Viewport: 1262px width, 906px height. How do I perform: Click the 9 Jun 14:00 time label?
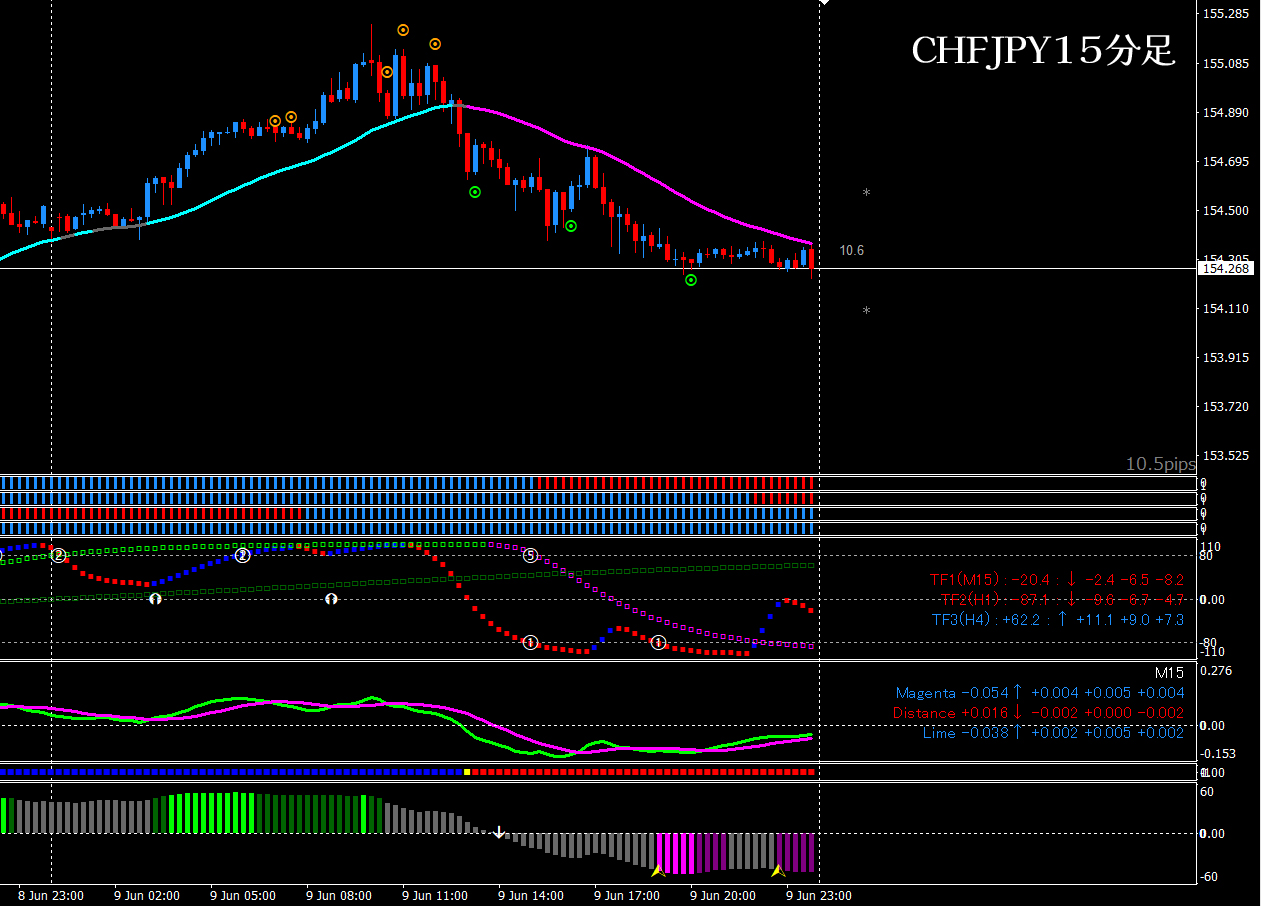[531, 895]
